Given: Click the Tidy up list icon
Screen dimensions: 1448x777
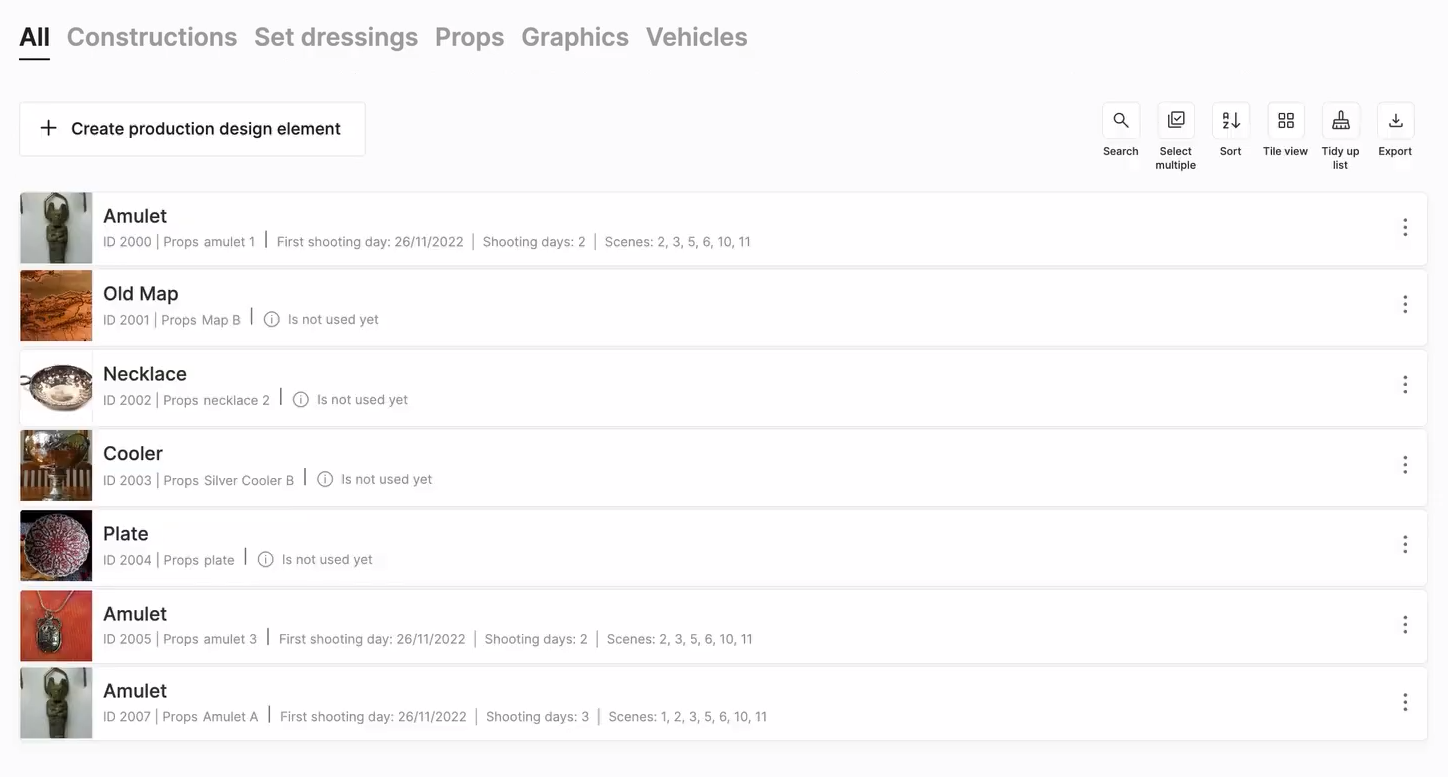Looking at the screenshot, I should (1340, 121).
